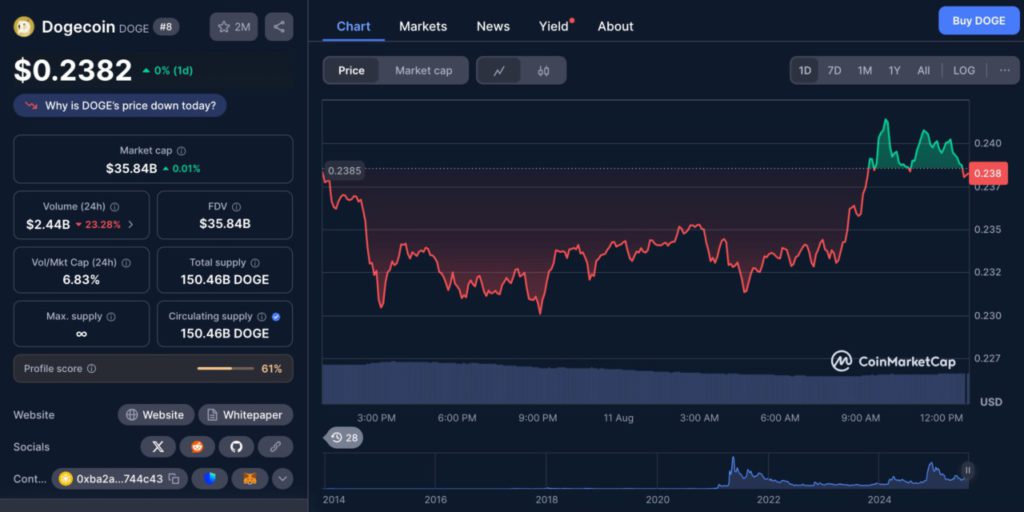
Task: Open chart more options ellipsis menu
Action: 1003,71
